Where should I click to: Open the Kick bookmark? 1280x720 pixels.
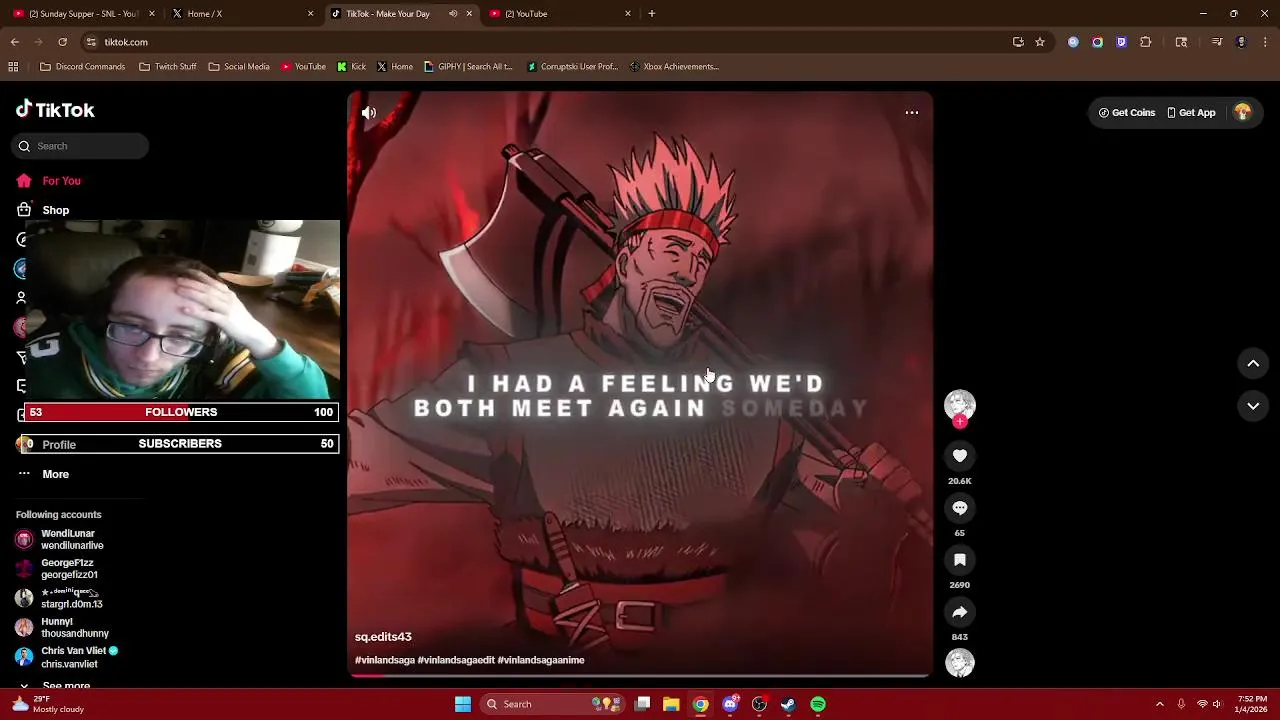[352, 67]
